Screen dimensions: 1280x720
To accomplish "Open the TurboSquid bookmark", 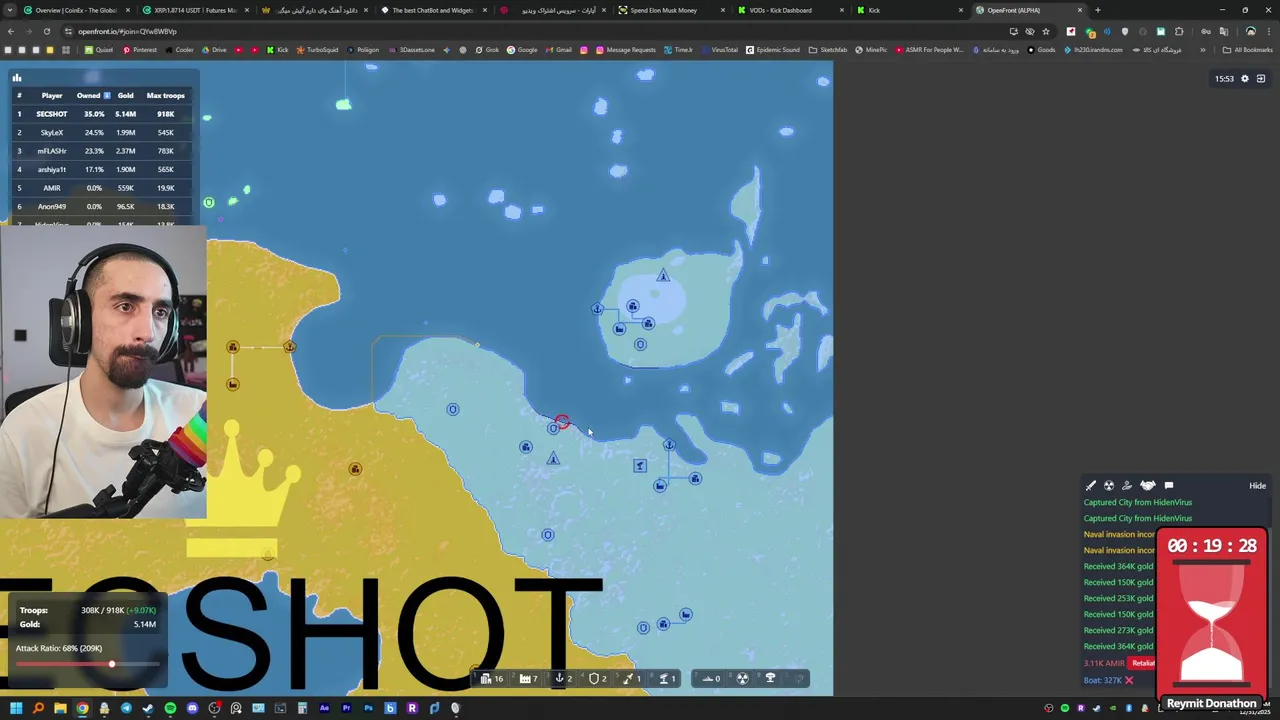I will click(317, 50).
